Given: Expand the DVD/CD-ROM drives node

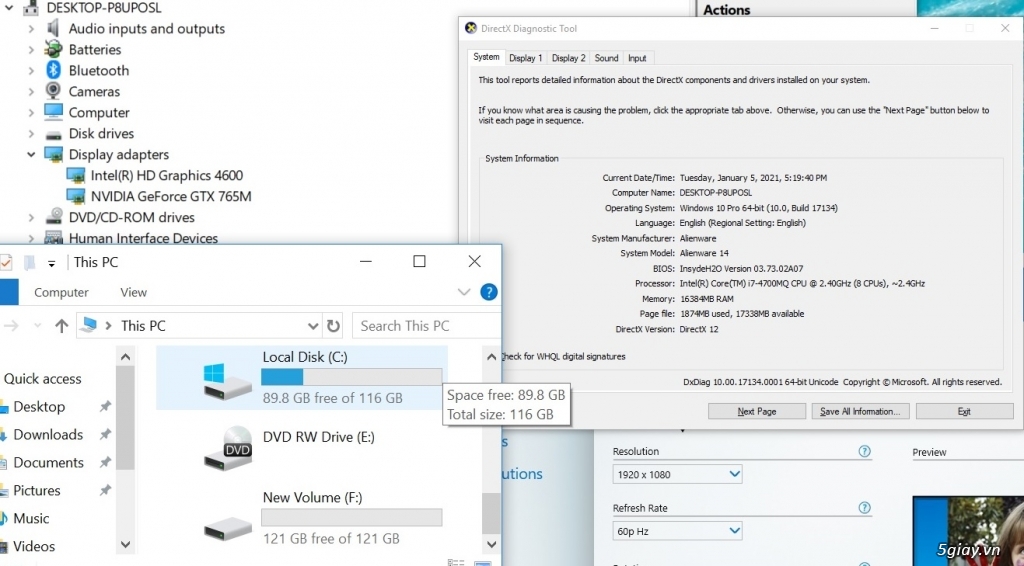Looking at the screenshot, I should (x=31, y=217).
